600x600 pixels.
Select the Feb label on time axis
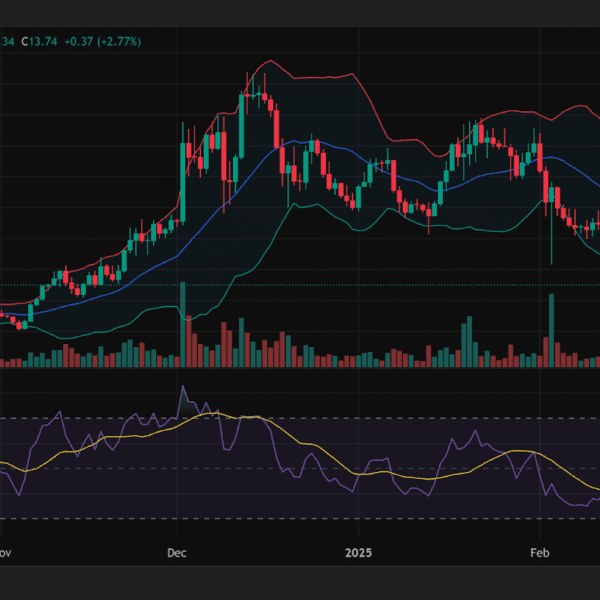coord(539,552)
